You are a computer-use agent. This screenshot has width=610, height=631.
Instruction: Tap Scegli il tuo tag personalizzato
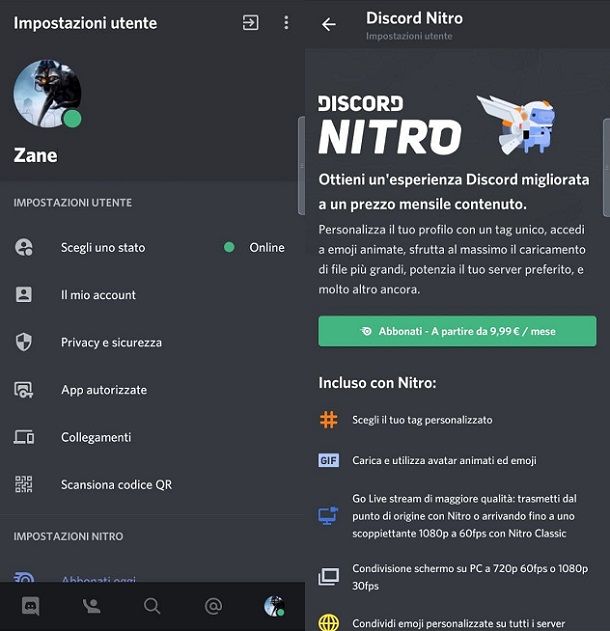pos(422,420)
